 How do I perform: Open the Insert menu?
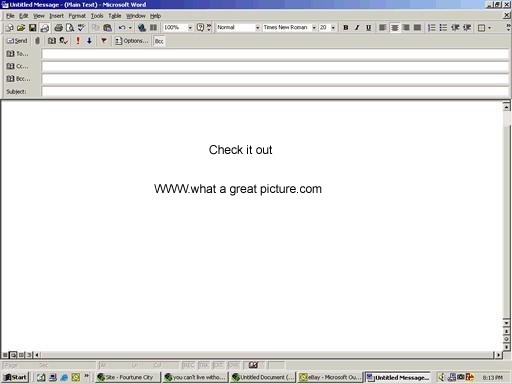coord(56,16)
